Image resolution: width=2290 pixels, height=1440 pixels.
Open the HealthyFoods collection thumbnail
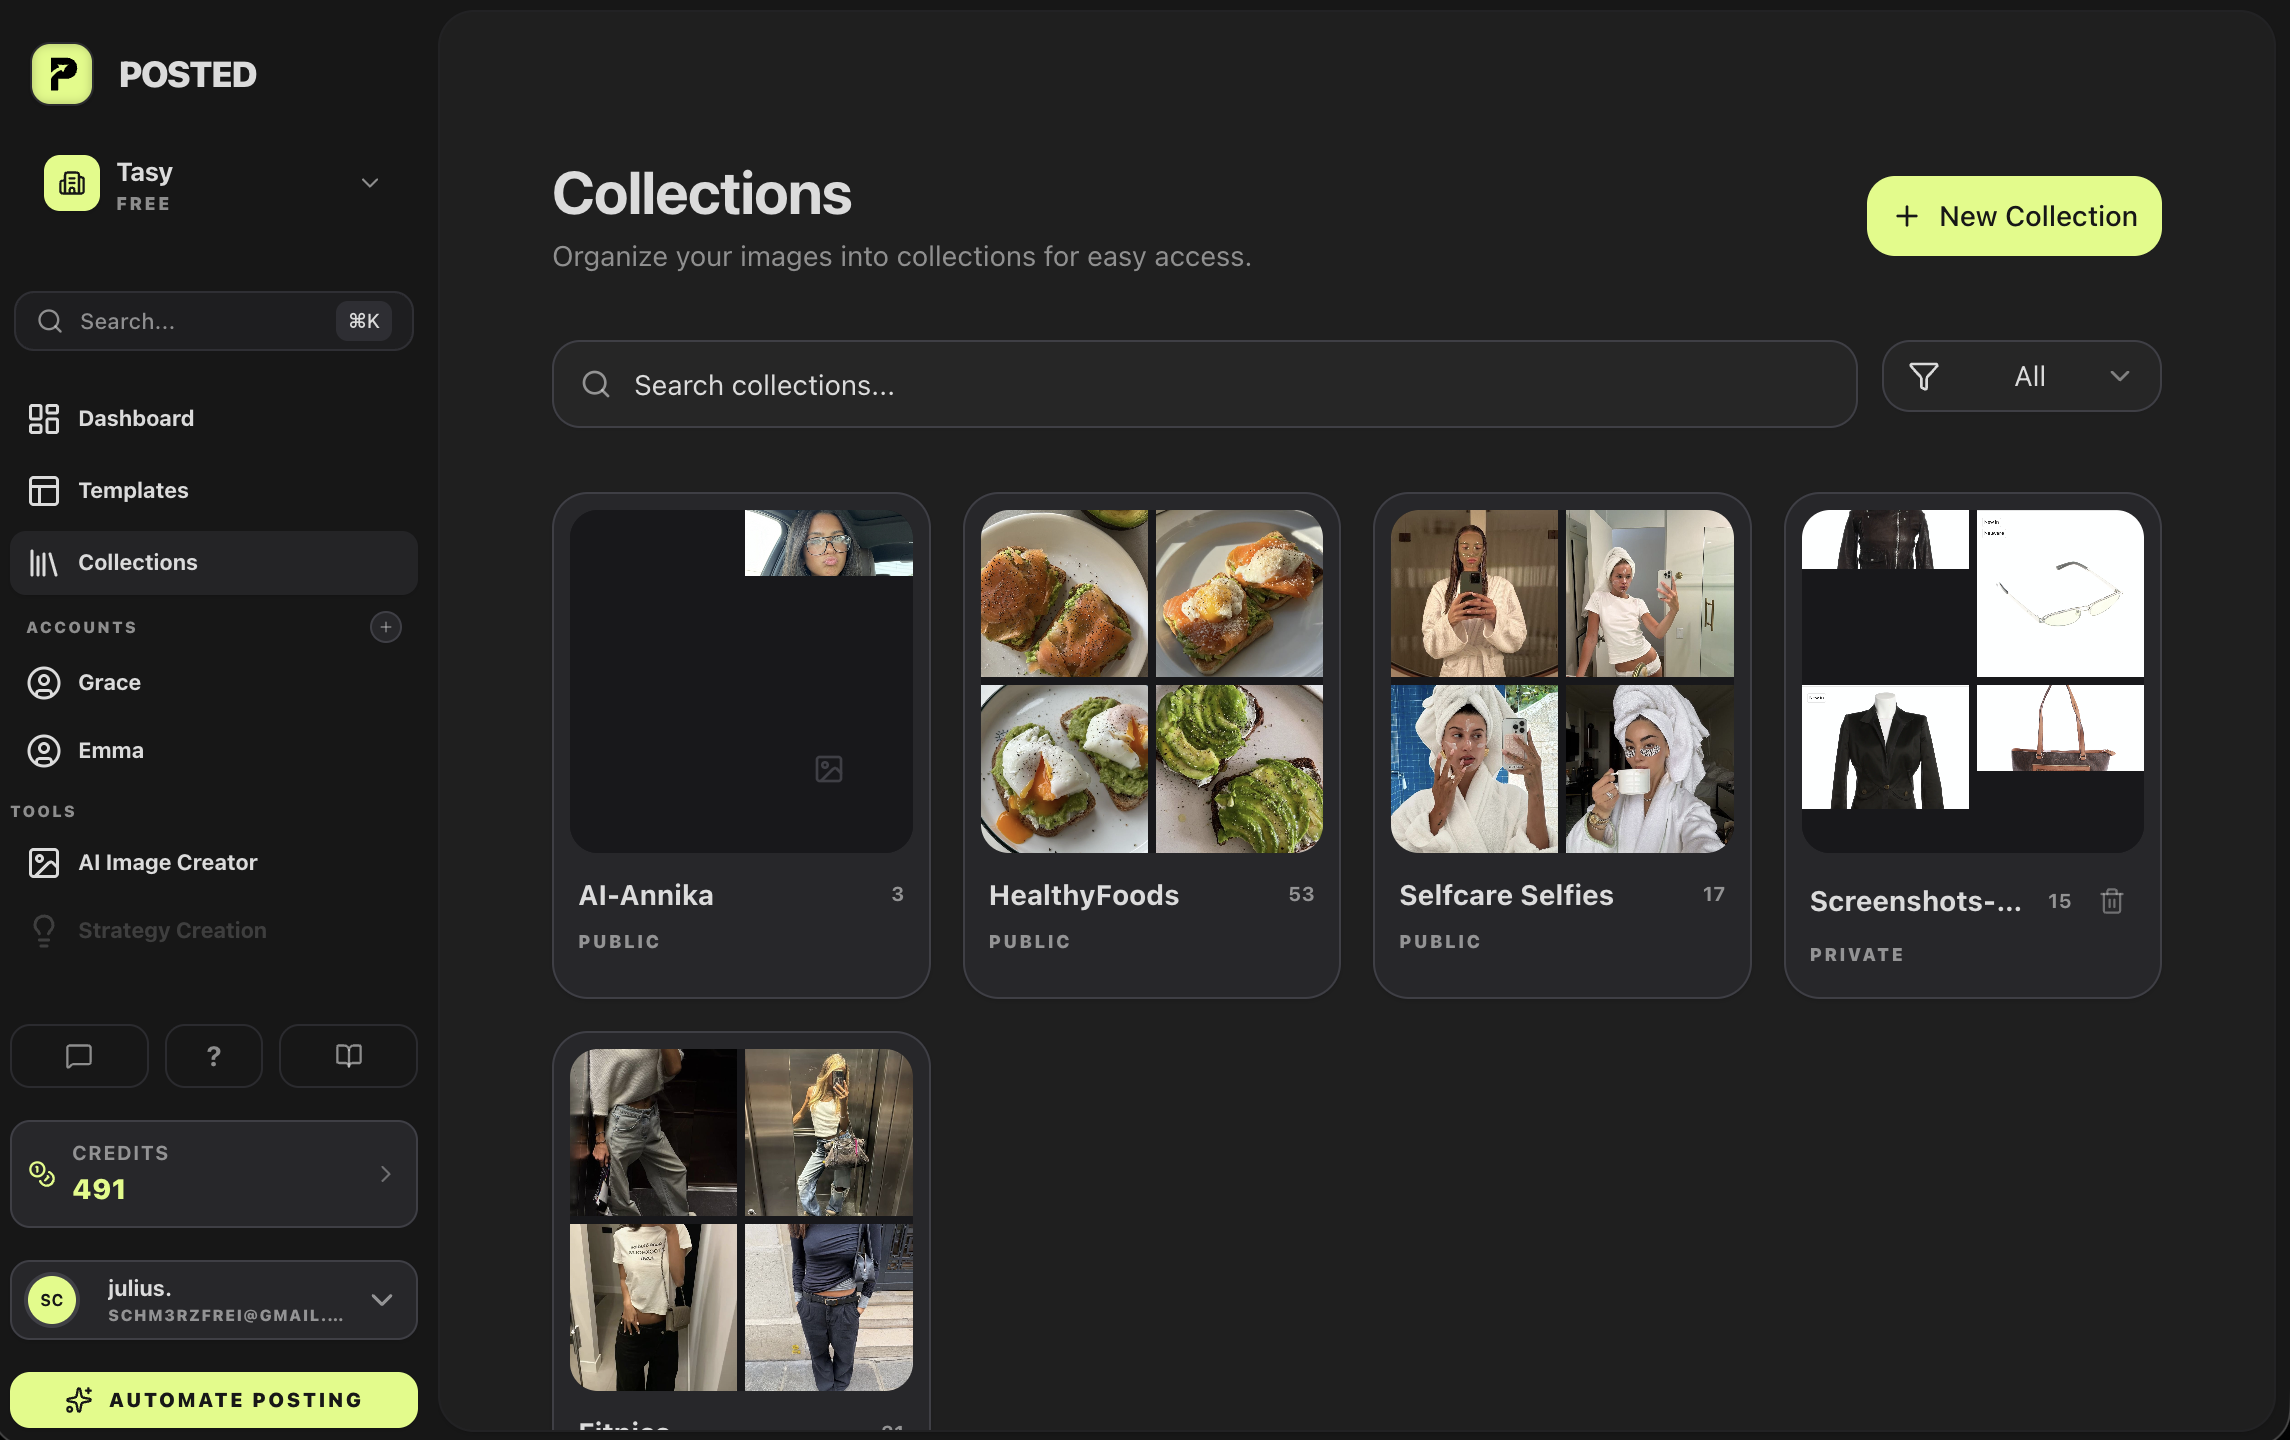tap(1151, 681)
